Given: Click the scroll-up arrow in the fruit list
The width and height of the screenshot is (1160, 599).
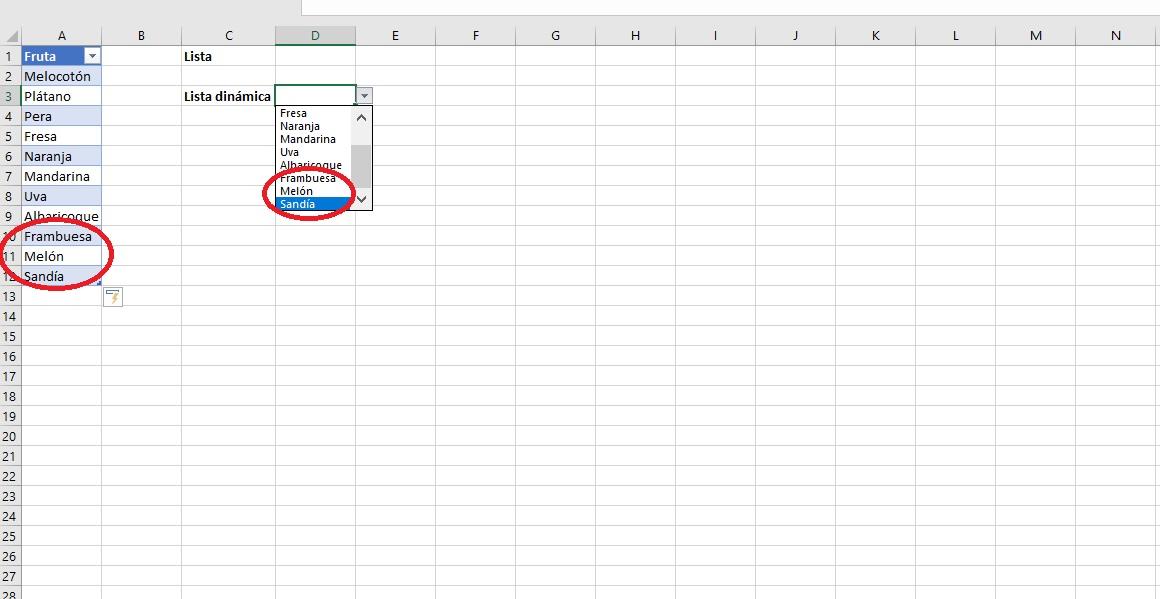Looking at the screenshot, I should [360, 117].
